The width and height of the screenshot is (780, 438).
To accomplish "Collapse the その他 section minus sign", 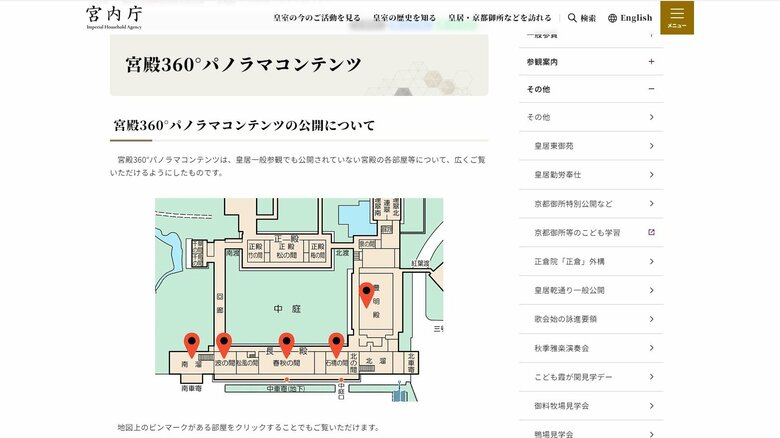I will pos(651,89).
